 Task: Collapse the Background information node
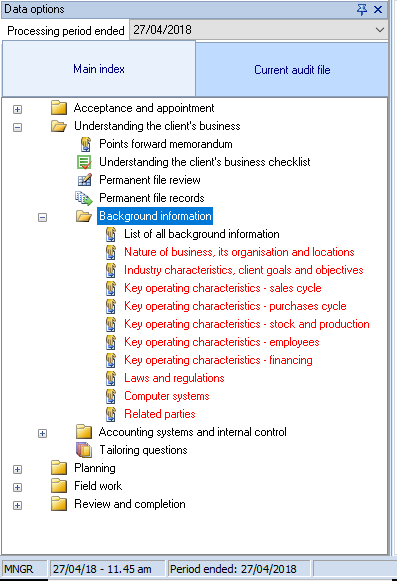pyautogui.click(x=43, y=218)
